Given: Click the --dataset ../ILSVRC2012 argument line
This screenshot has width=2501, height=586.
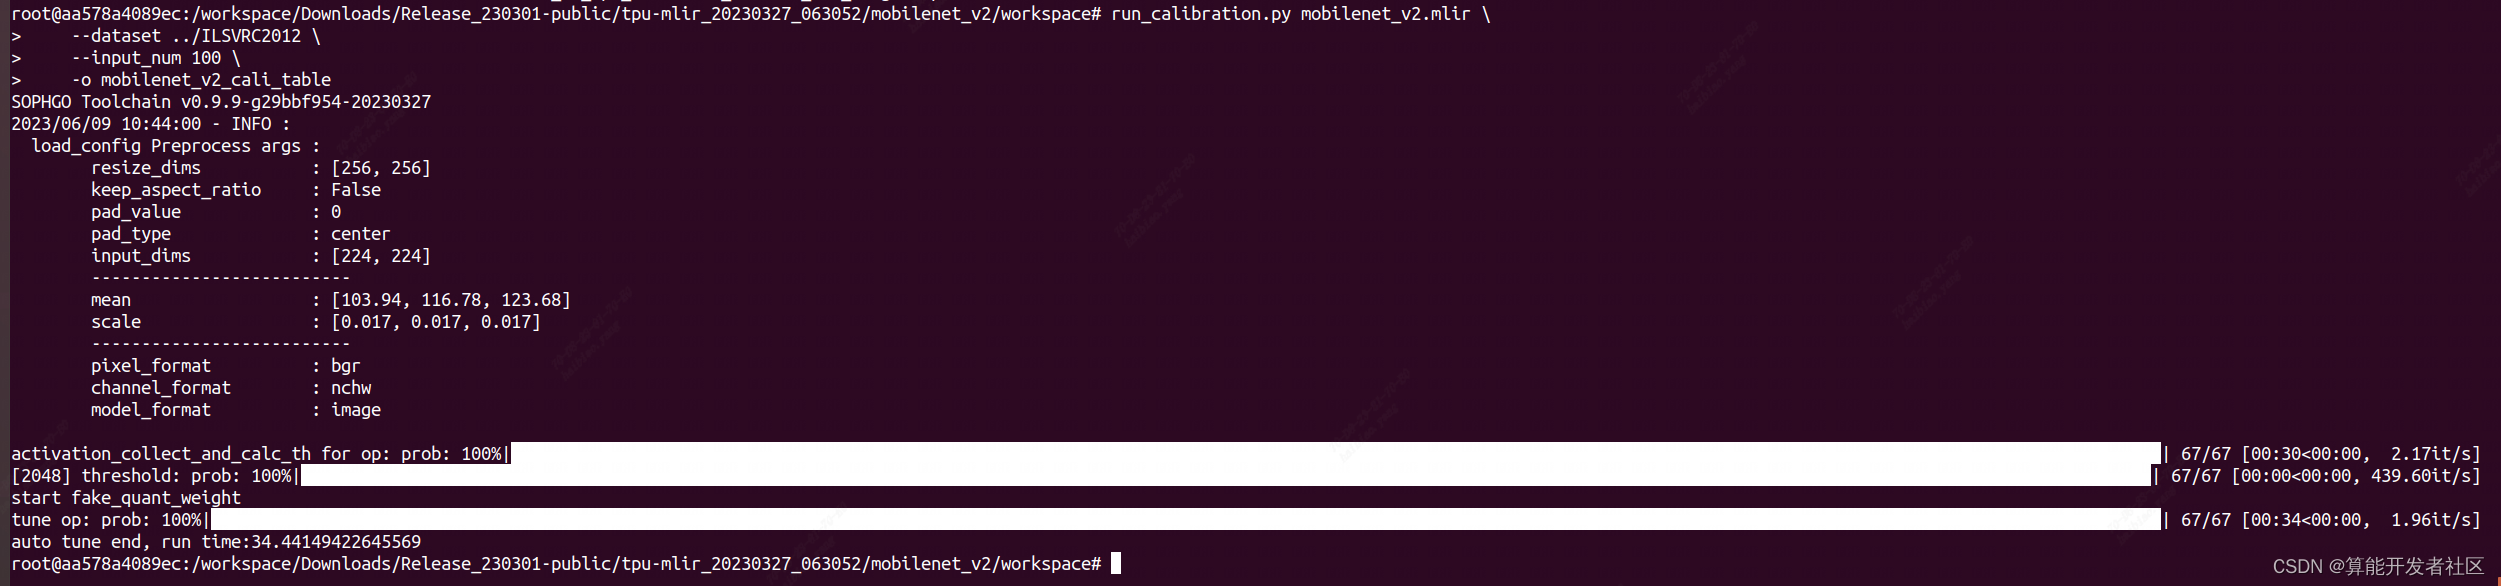Looking at the screenshot, I should tap(196, 36).
